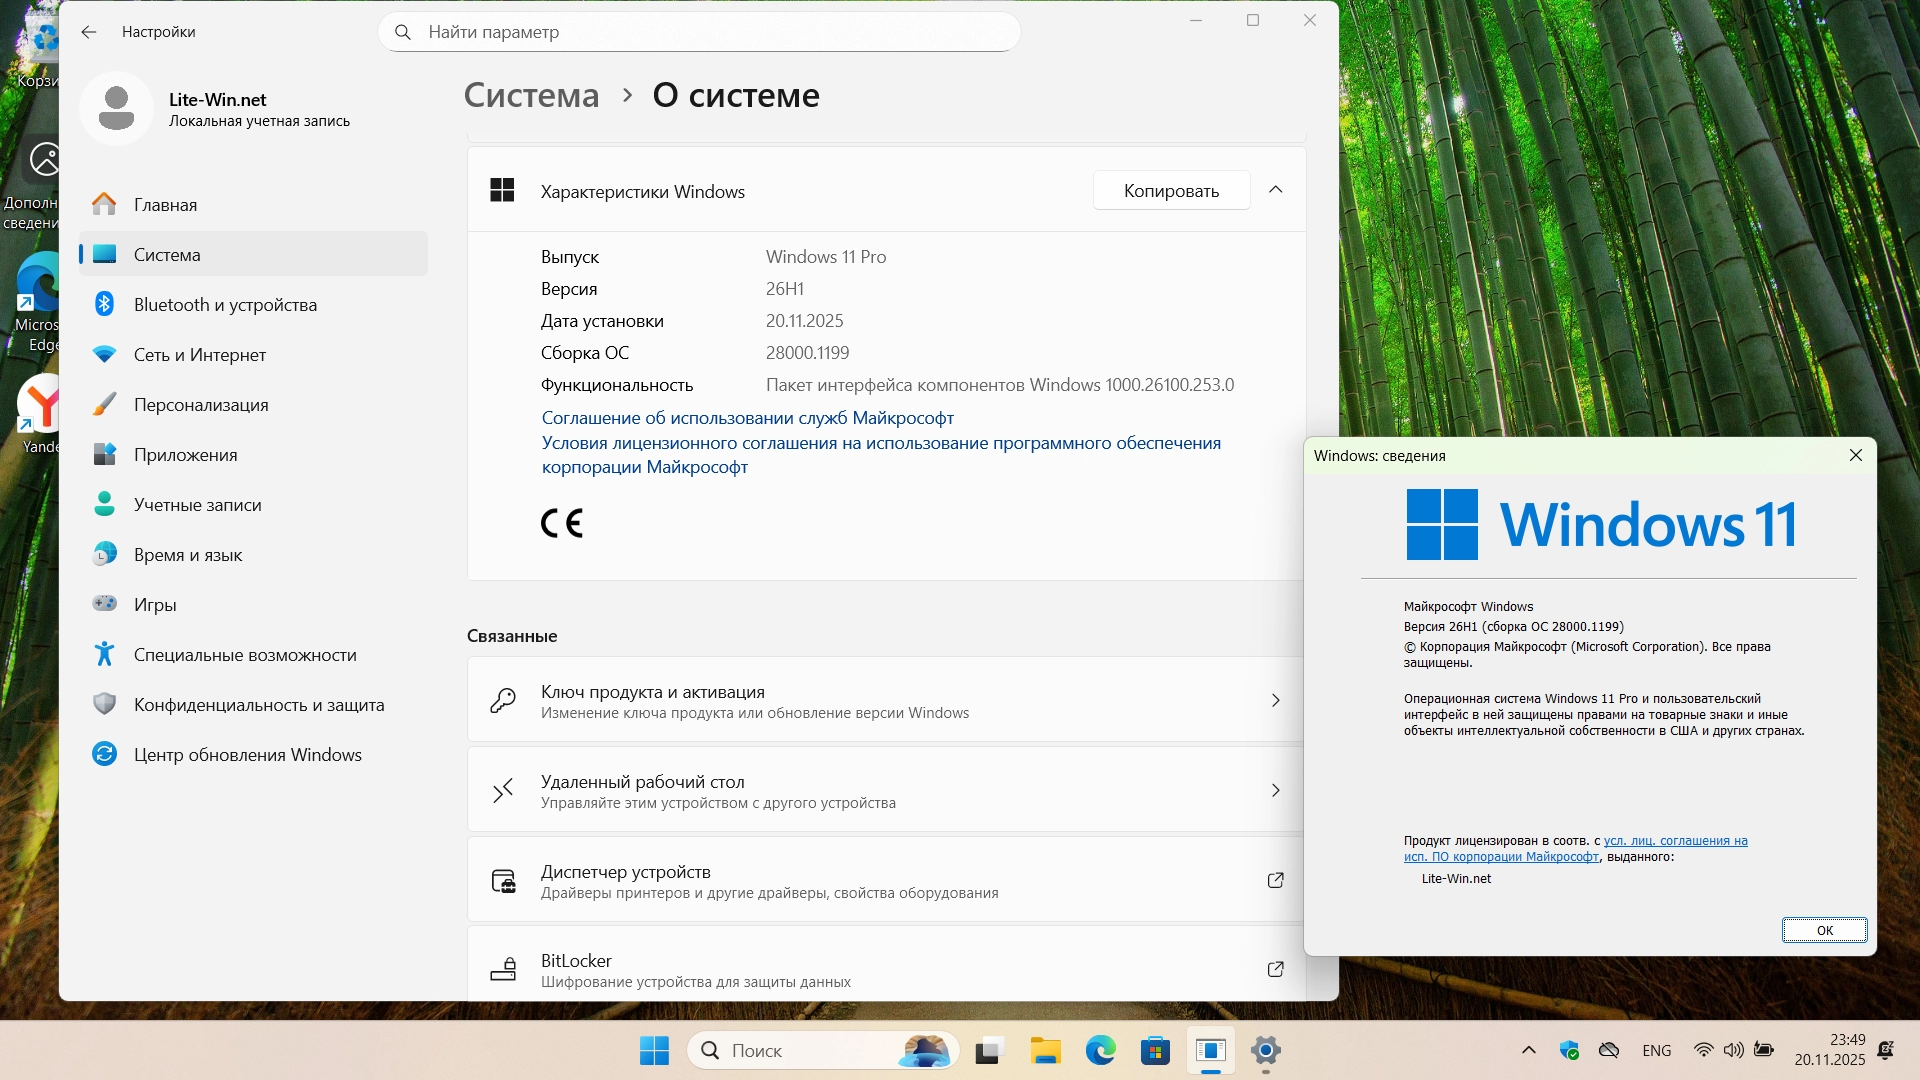
Task: Go to Центр обновления Windows
Action: 247,755
